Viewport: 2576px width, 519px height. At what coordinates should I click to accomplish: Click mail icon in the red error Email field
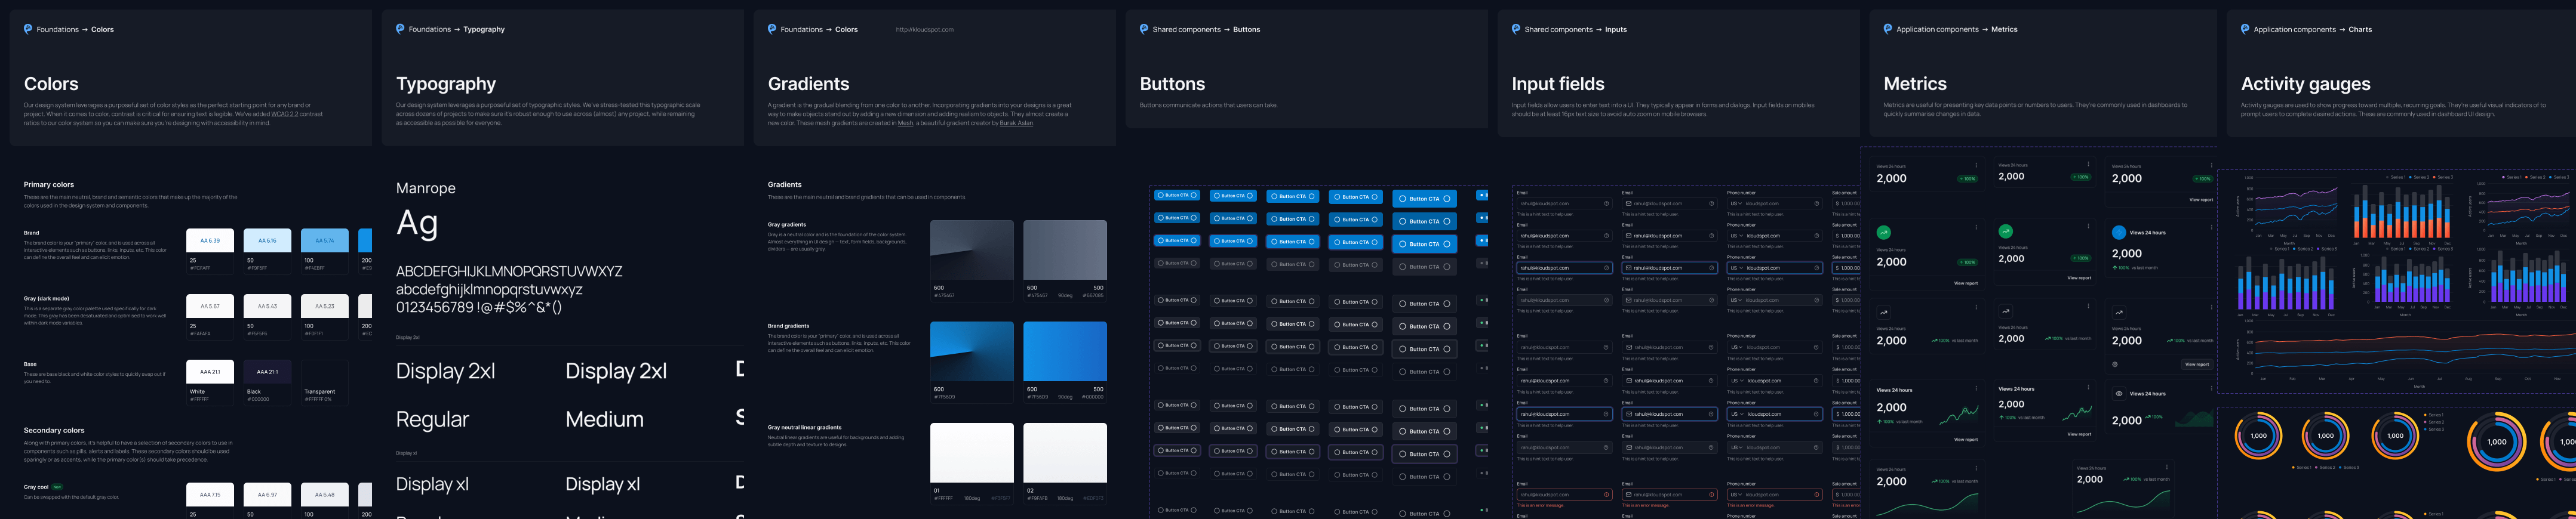tap(1629, 495)
